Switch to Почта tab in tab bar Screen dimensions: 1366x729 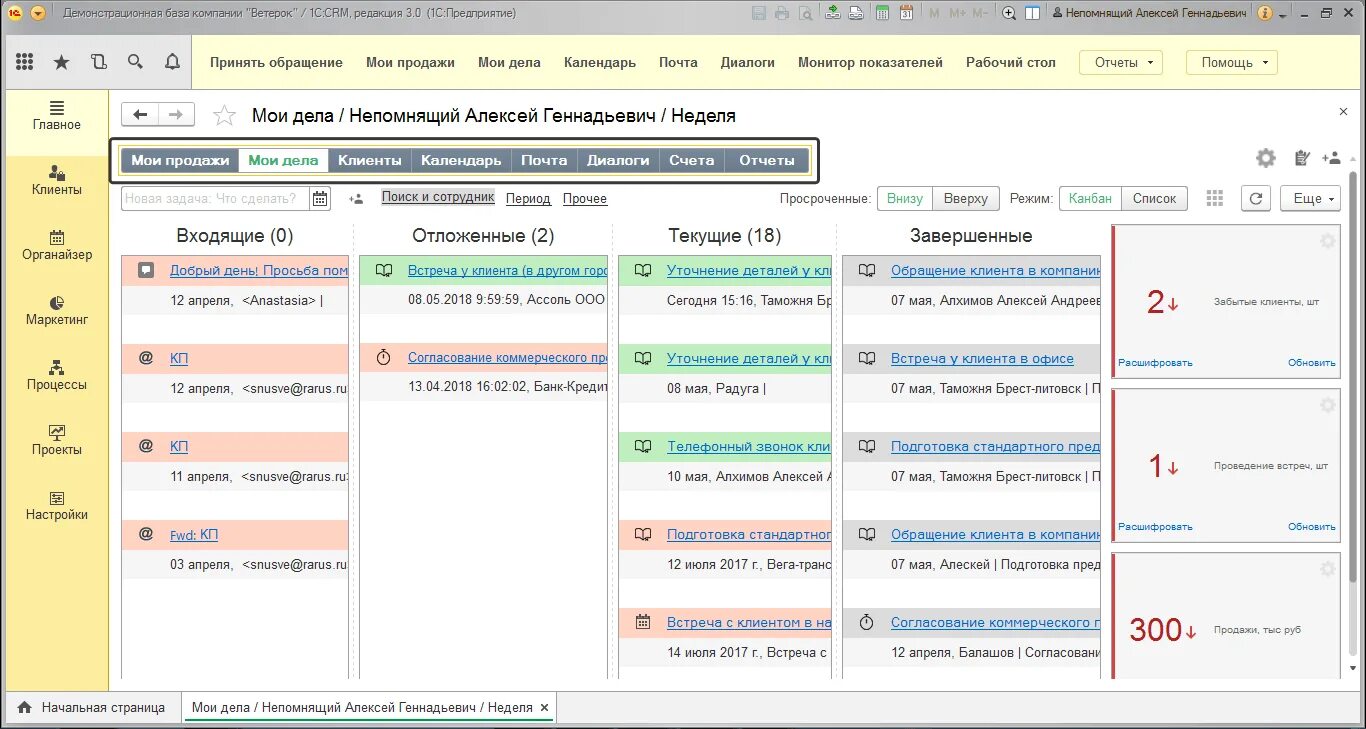544,160
